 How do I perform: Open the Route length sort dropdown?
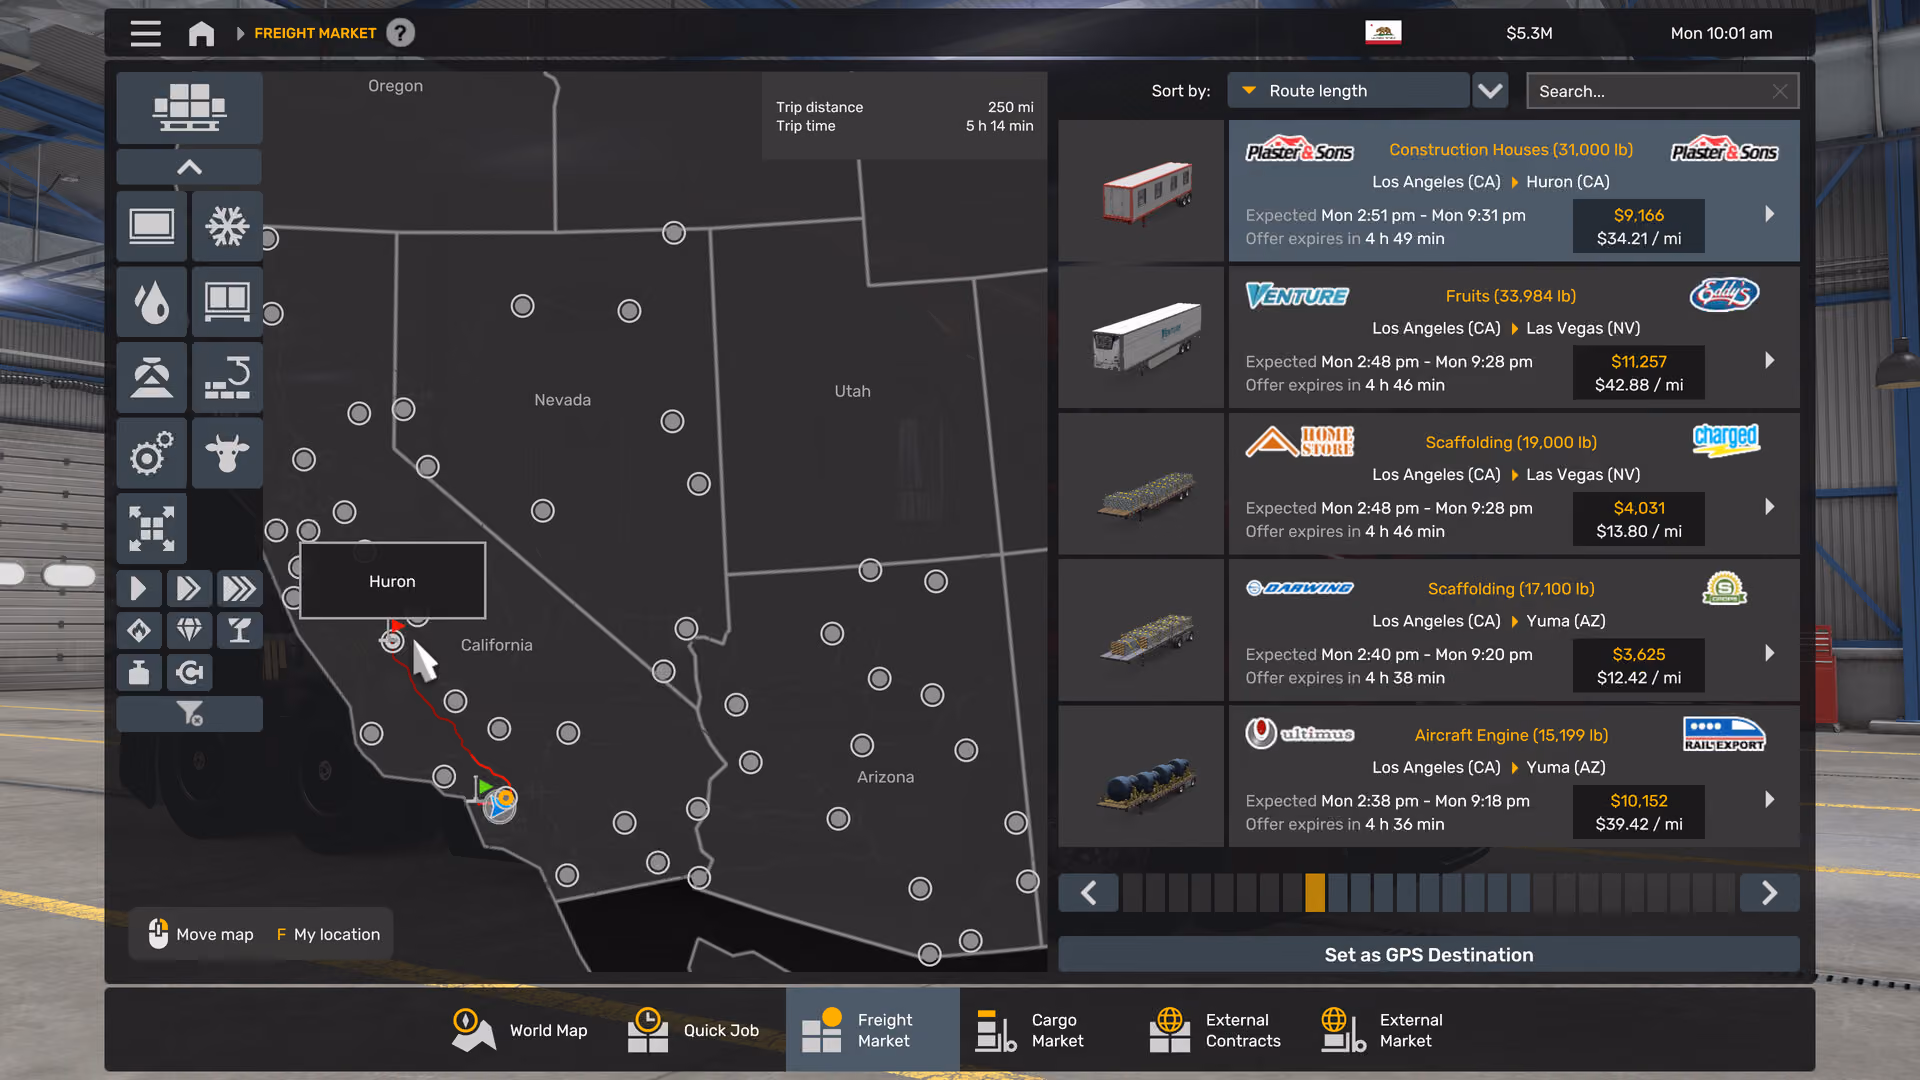[1348, 90]
